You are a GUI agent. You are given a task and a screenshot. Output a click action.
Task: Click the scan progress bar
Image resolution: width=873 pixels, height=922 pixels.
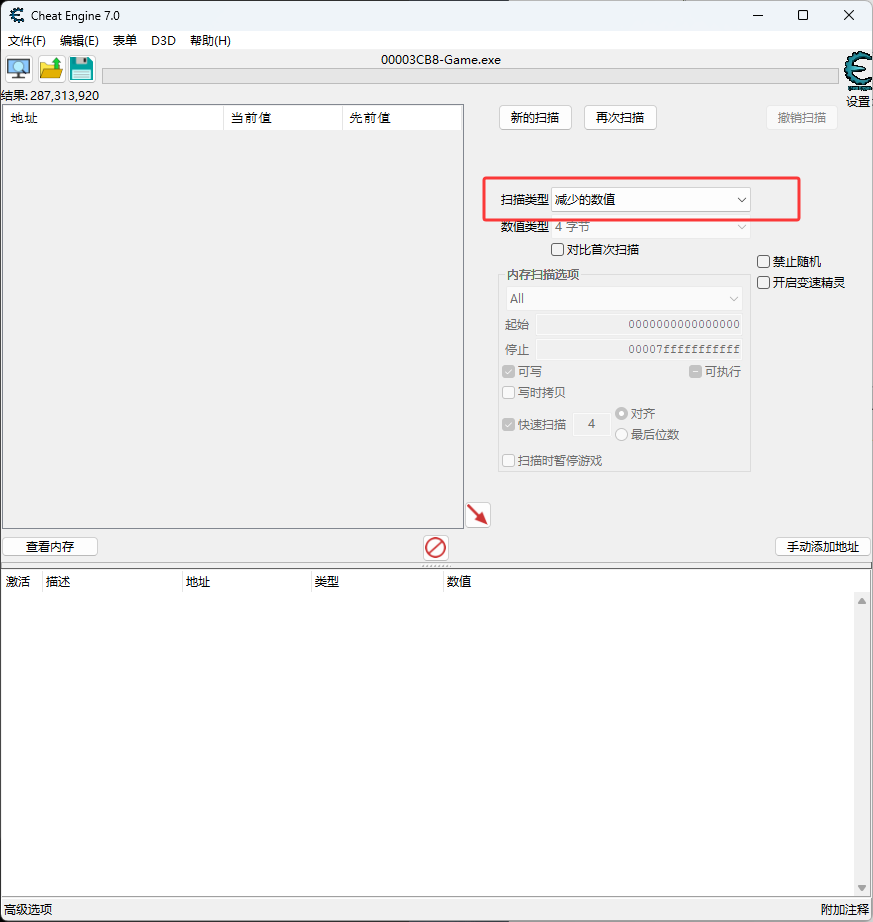pos(470,76)
